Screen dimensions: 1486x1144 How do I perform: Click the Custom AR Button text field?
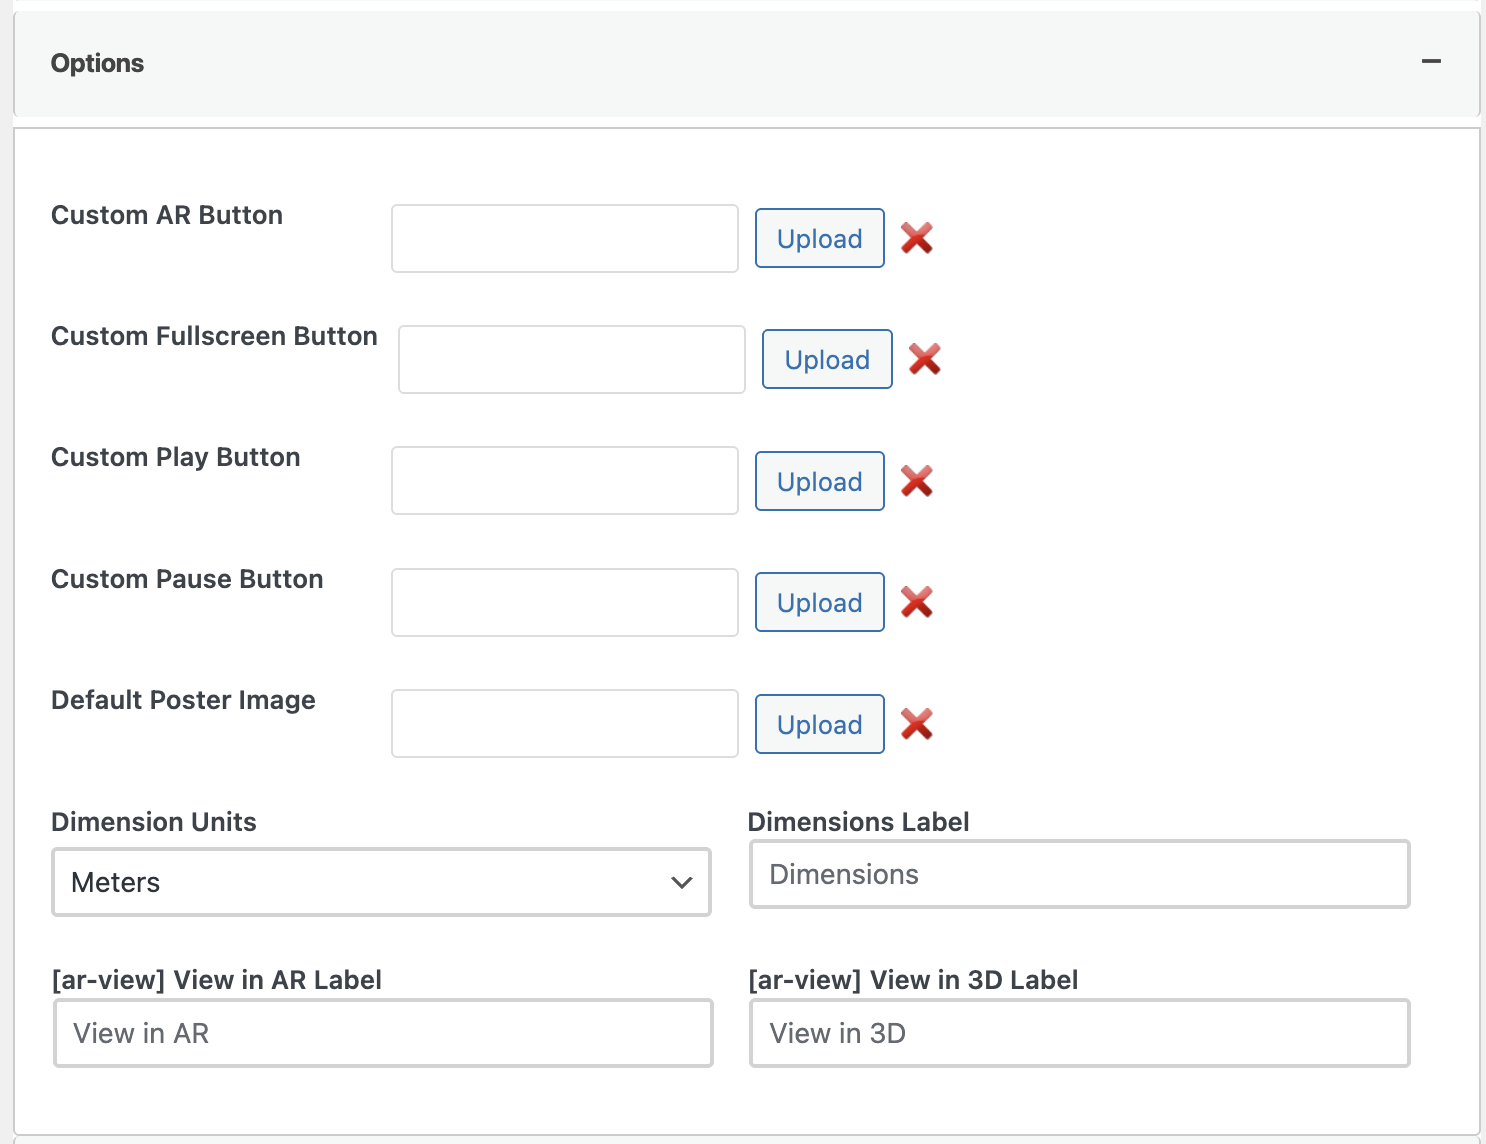tap(564, 239)
